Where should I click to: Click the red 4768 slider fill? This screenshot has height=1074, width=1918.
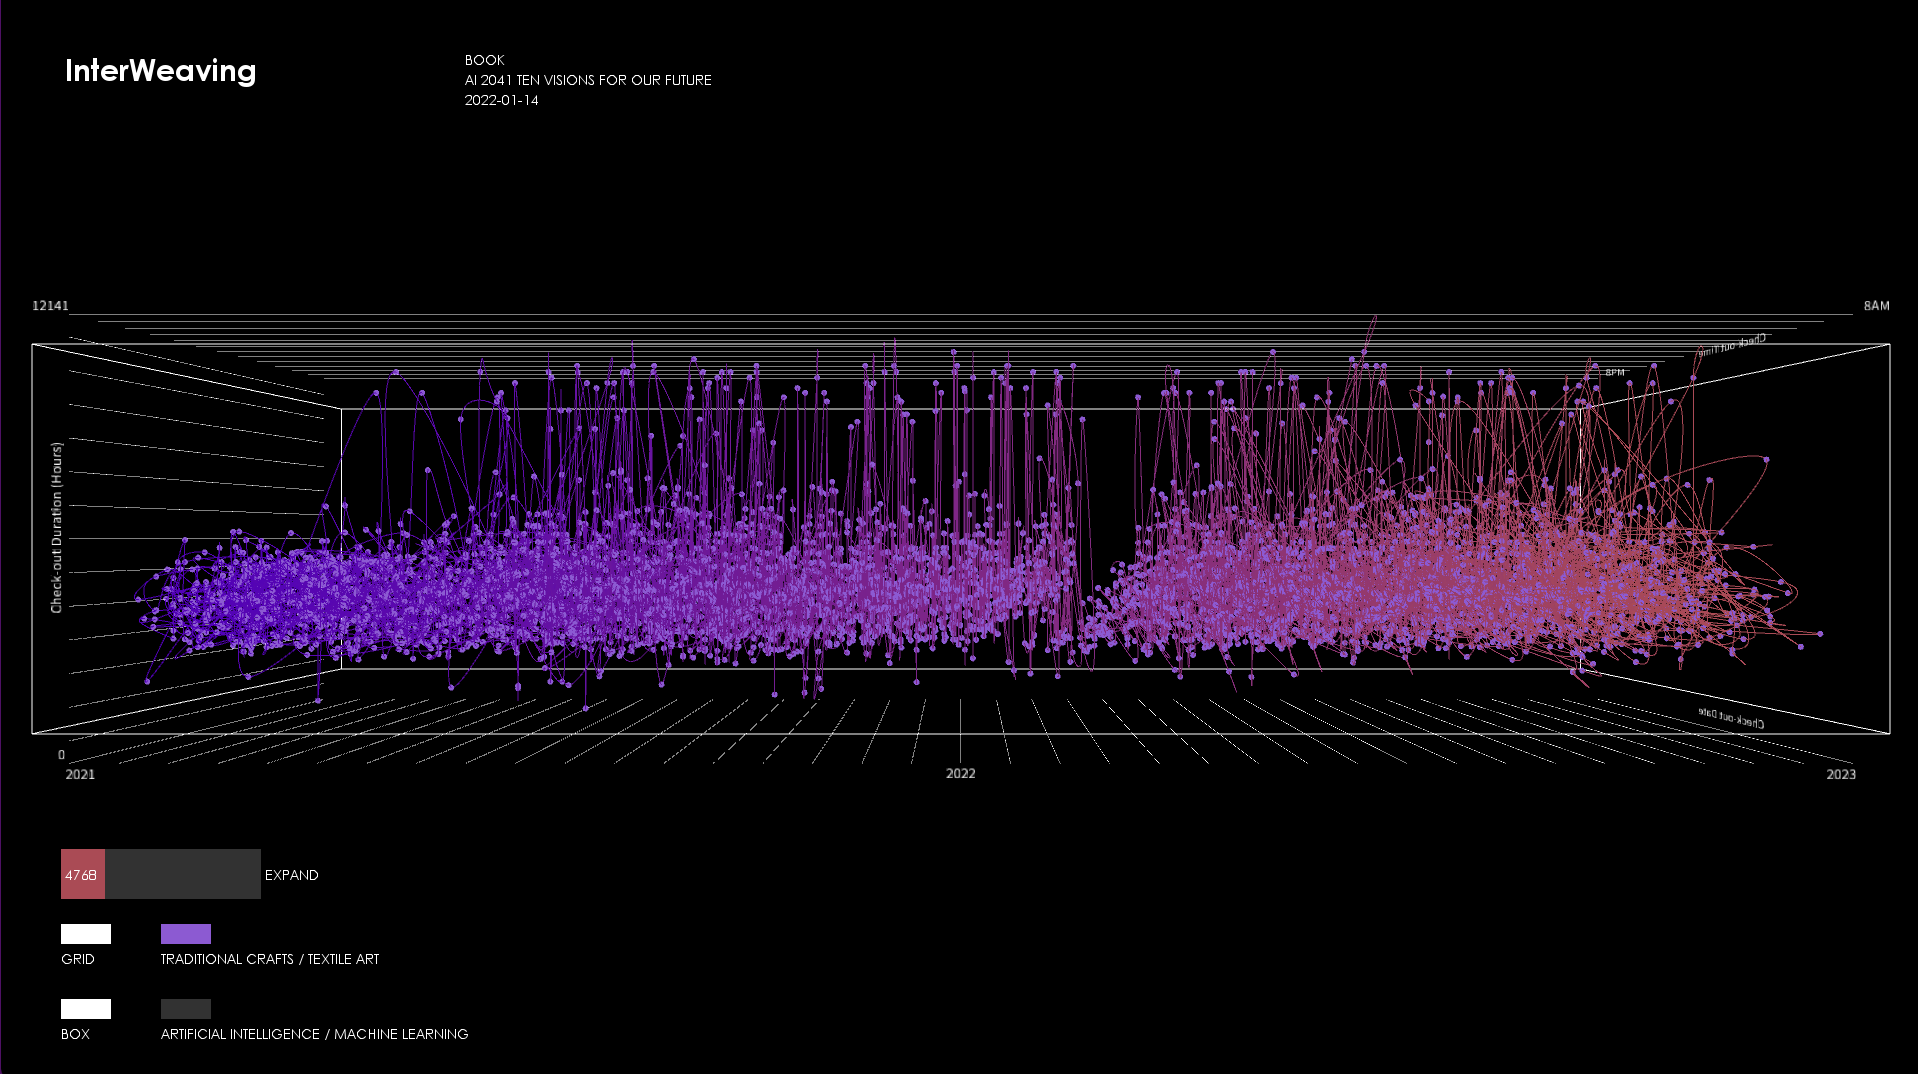point(82,874)
